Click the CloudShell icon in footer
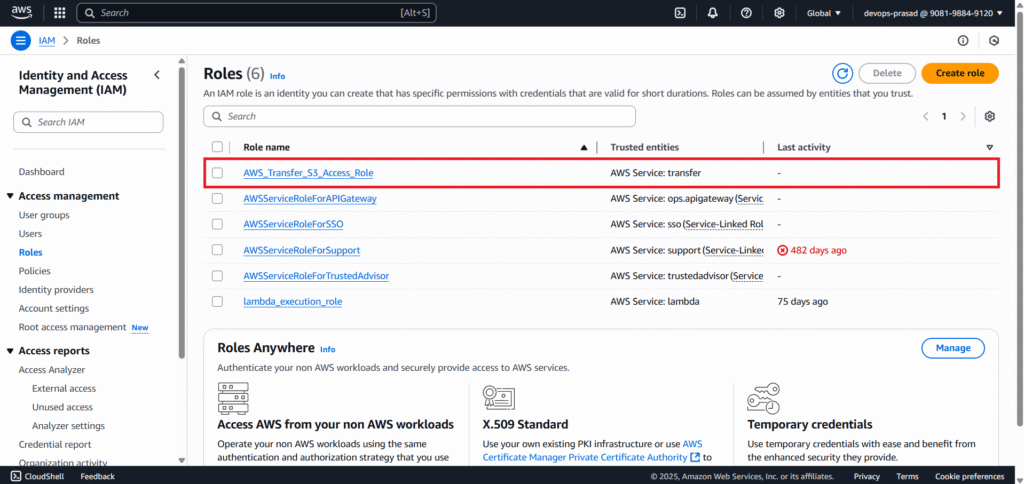This screenshot has height=484, width=1024. pyautogui.click(x=16, y=476)
